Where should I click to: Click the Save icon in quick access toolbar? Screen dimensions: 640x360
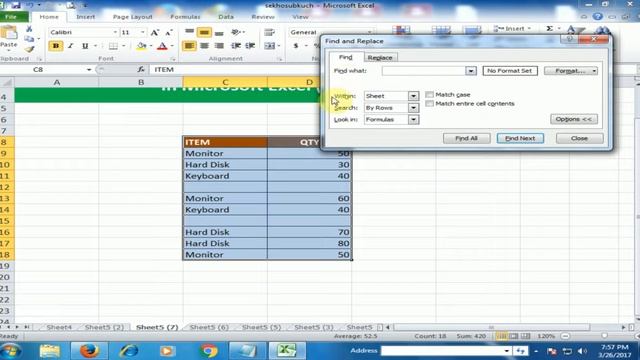click(x=16, y=5)
